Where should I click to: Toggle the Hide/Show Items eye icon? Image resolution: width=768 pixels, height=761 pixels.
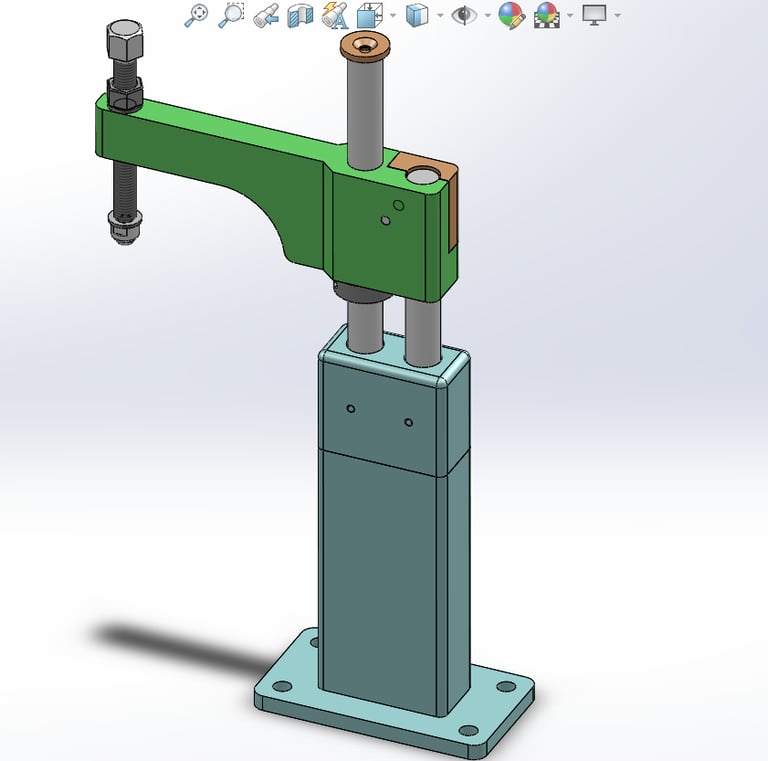(464, 16)
